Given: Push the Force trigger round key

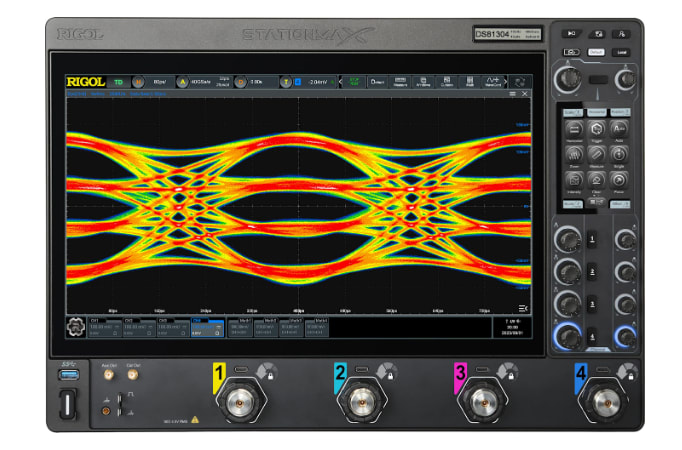Looking at the screenshot, I should tap(618, 180).
